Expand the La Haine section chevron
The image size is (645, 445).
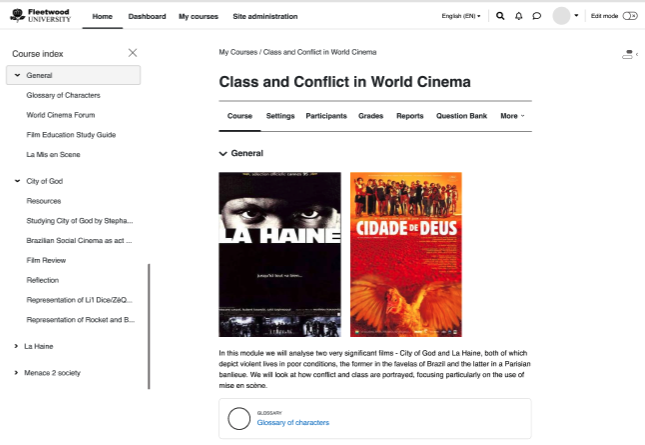16,346
